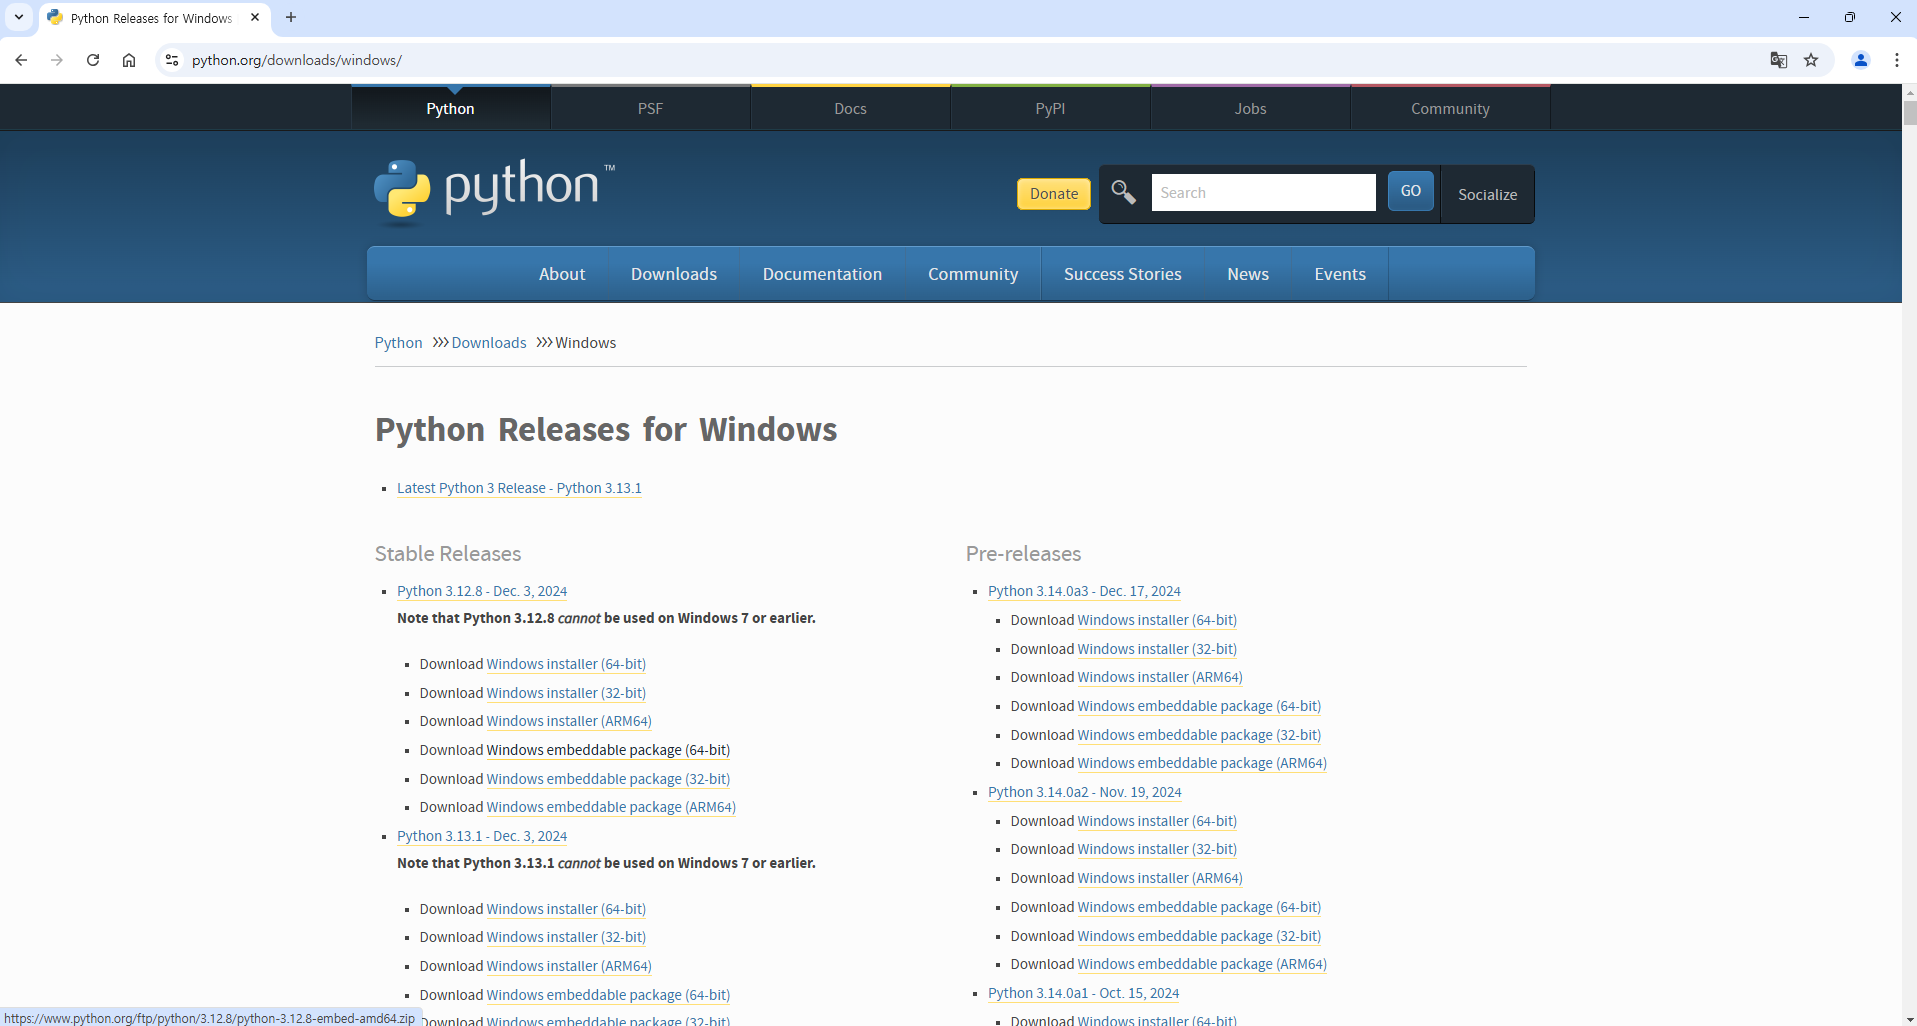Download 3.13.1 embeddable package (64-bit)
This screenshot has width=1917, height=1026.
click(608, 995)
